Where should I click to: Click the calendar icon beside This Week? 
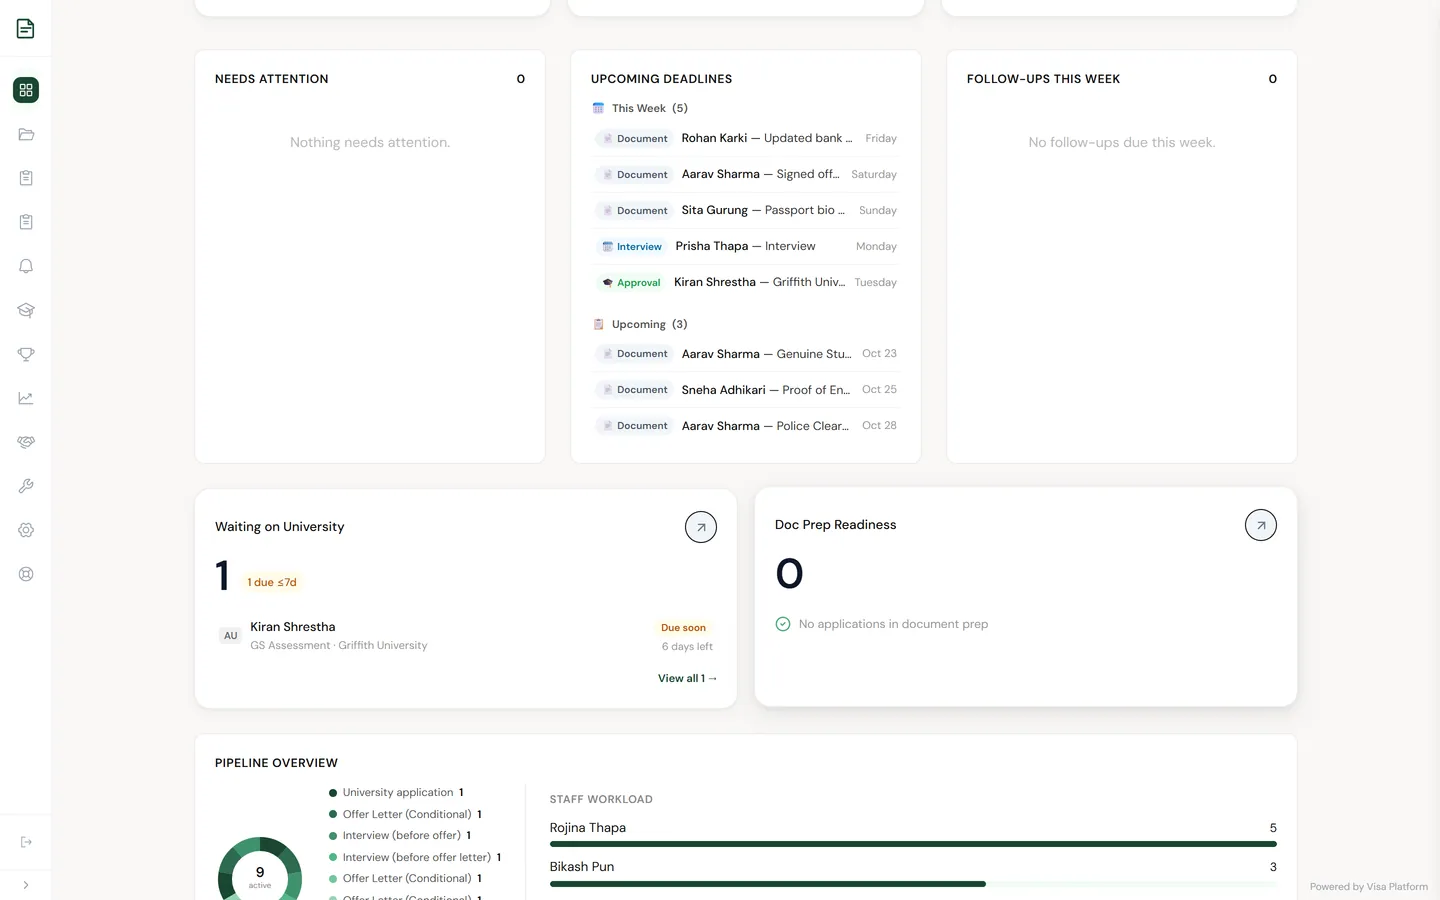click(x=598, y=108)
